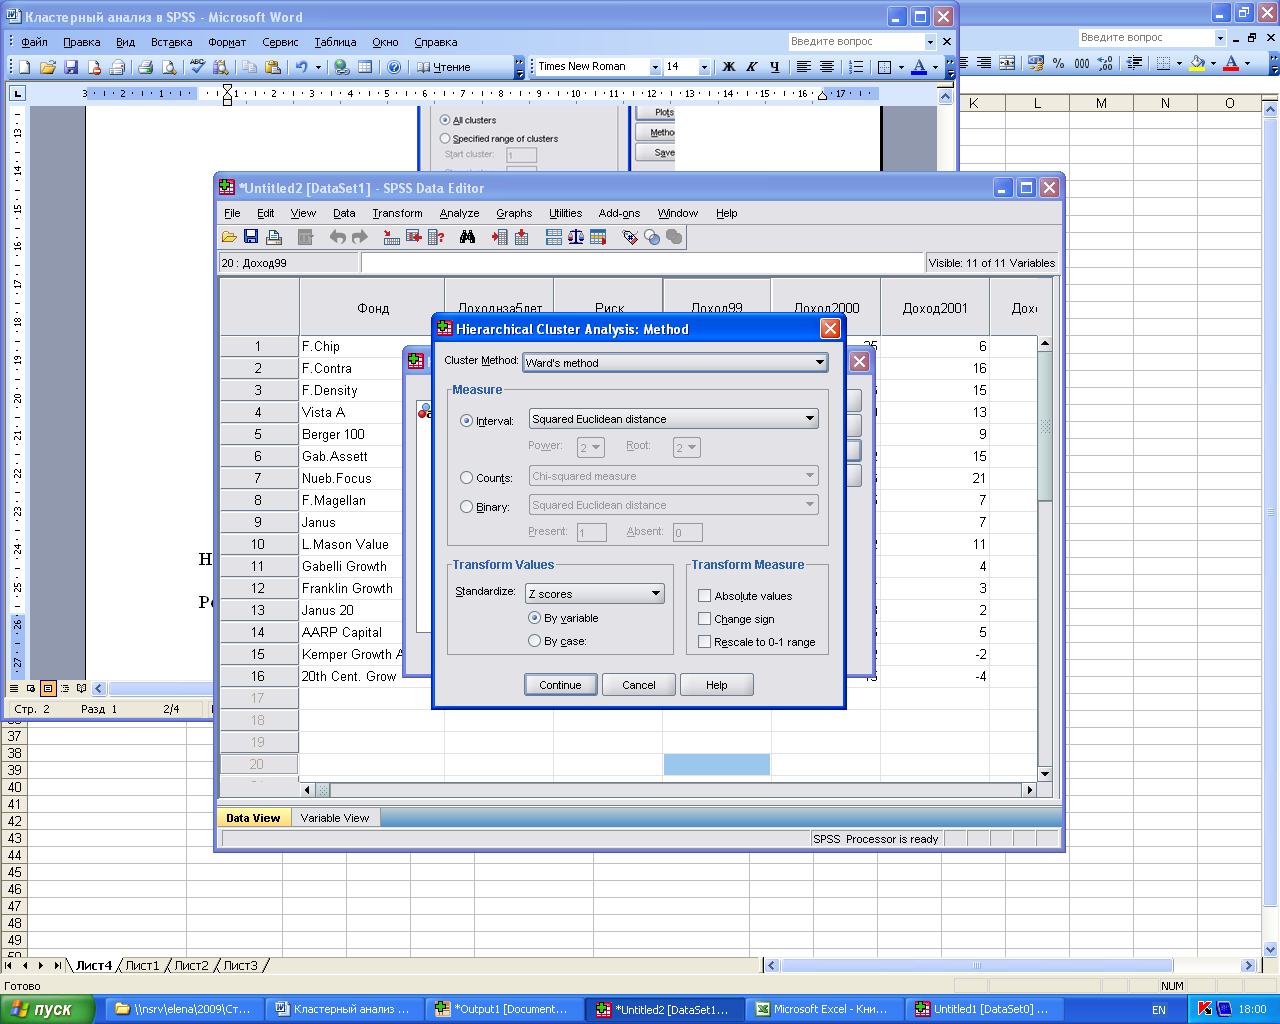1280x1024 pixels.
Task: Print icon in SPSS Data Editor toolbar
Action: pos(274,237)
